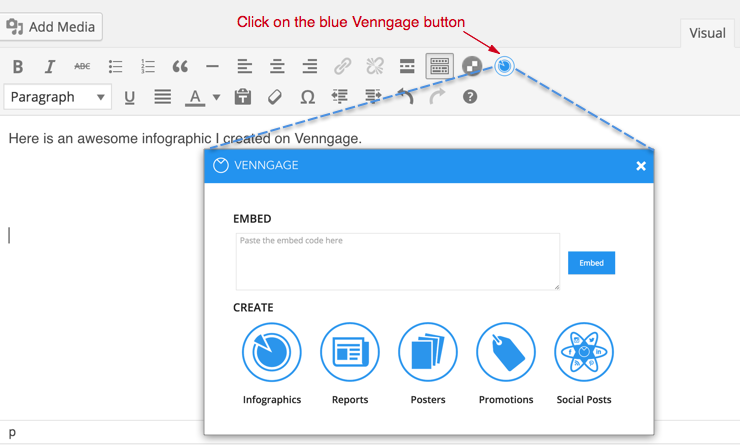Create Reports via the newspaper icon
The width and height of the screenshot is (740, 445).
350,352
